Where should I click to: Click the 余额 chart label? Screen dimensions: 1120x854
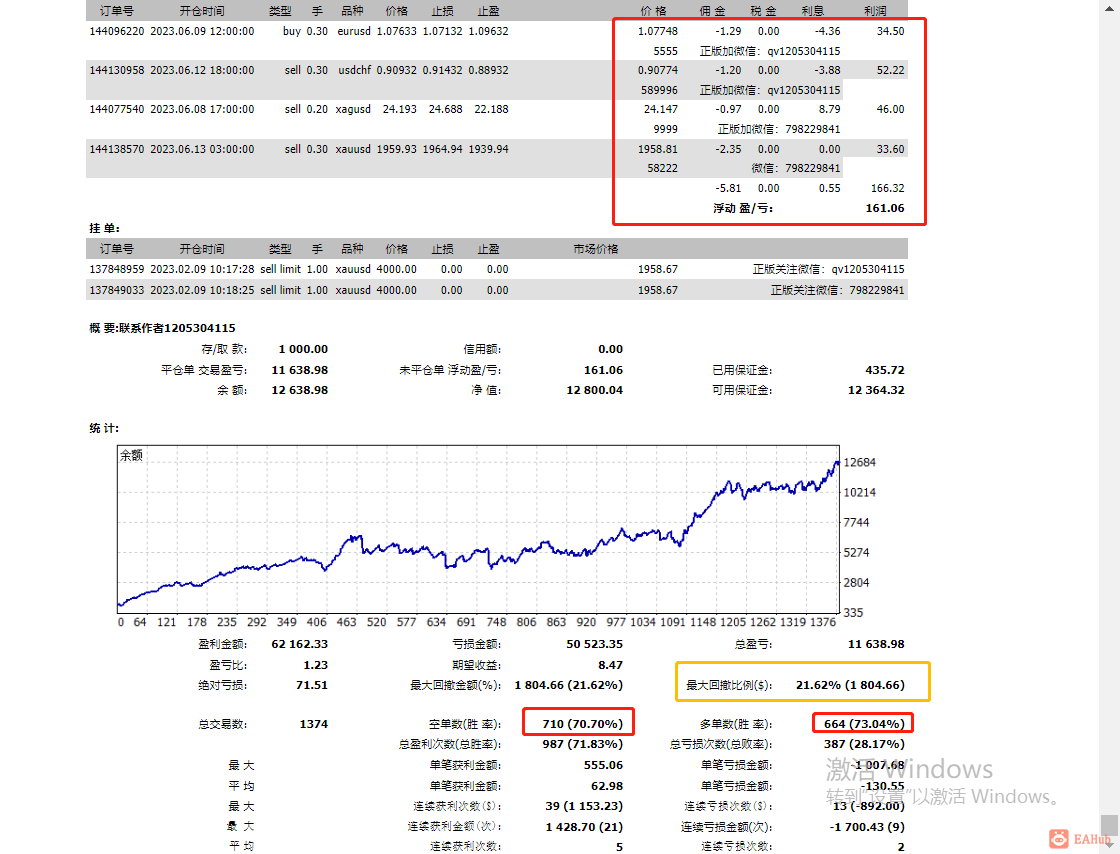point(131,455)
